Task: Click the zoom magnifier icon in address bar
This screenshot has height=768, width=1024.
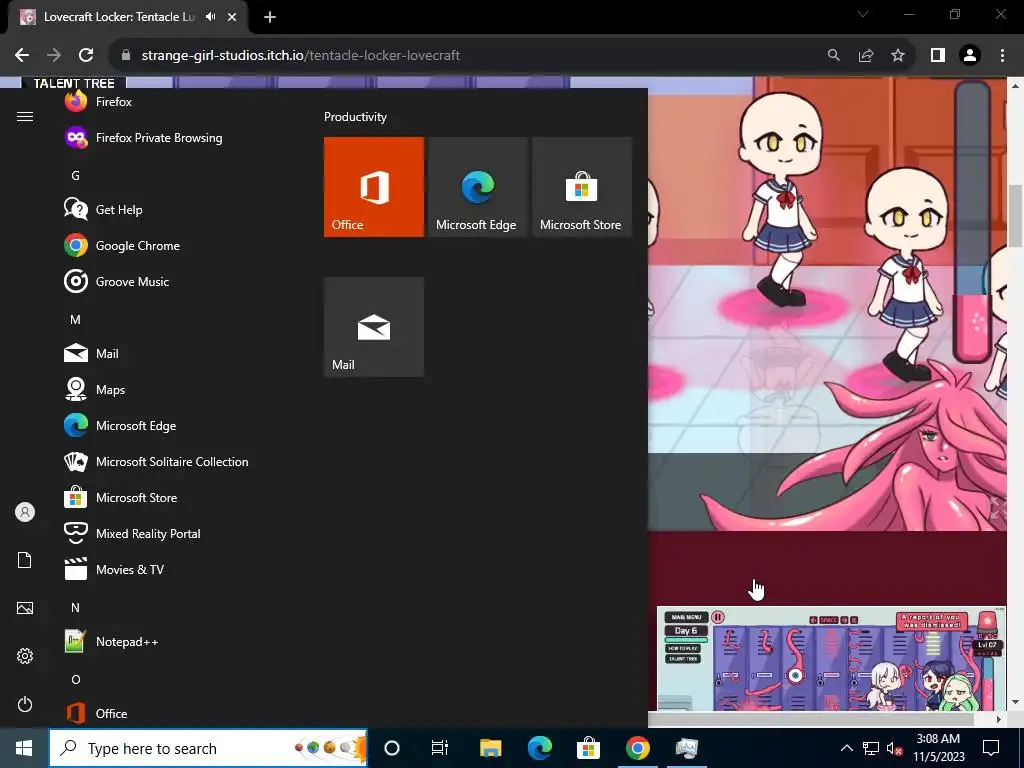Action: pos(833,56)
